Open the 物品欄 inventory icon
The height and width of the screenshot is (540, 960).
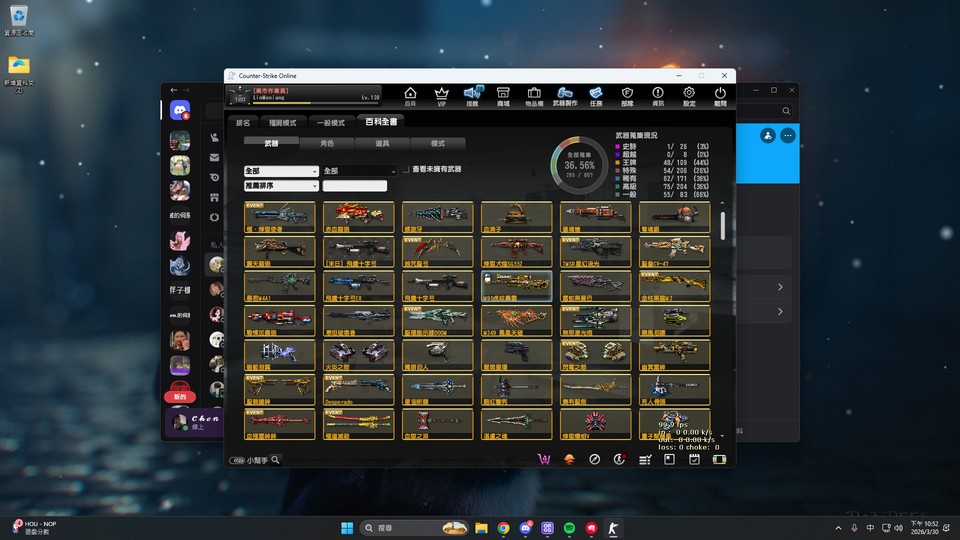click(534, 95)
